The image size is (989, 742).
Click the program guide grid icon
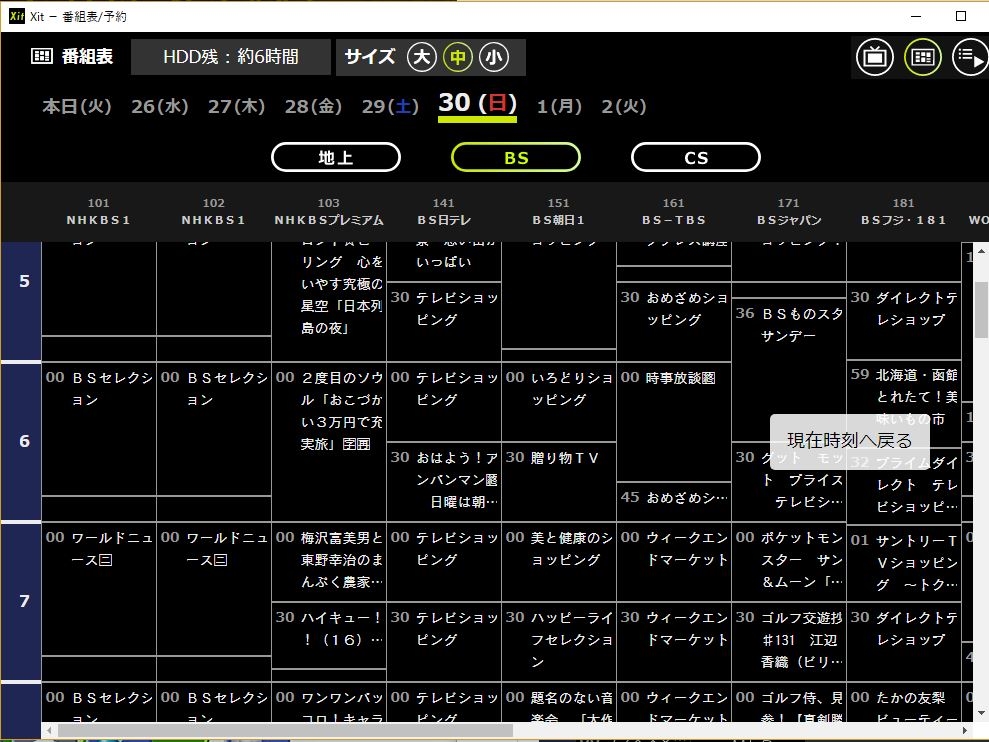point(922,58)
